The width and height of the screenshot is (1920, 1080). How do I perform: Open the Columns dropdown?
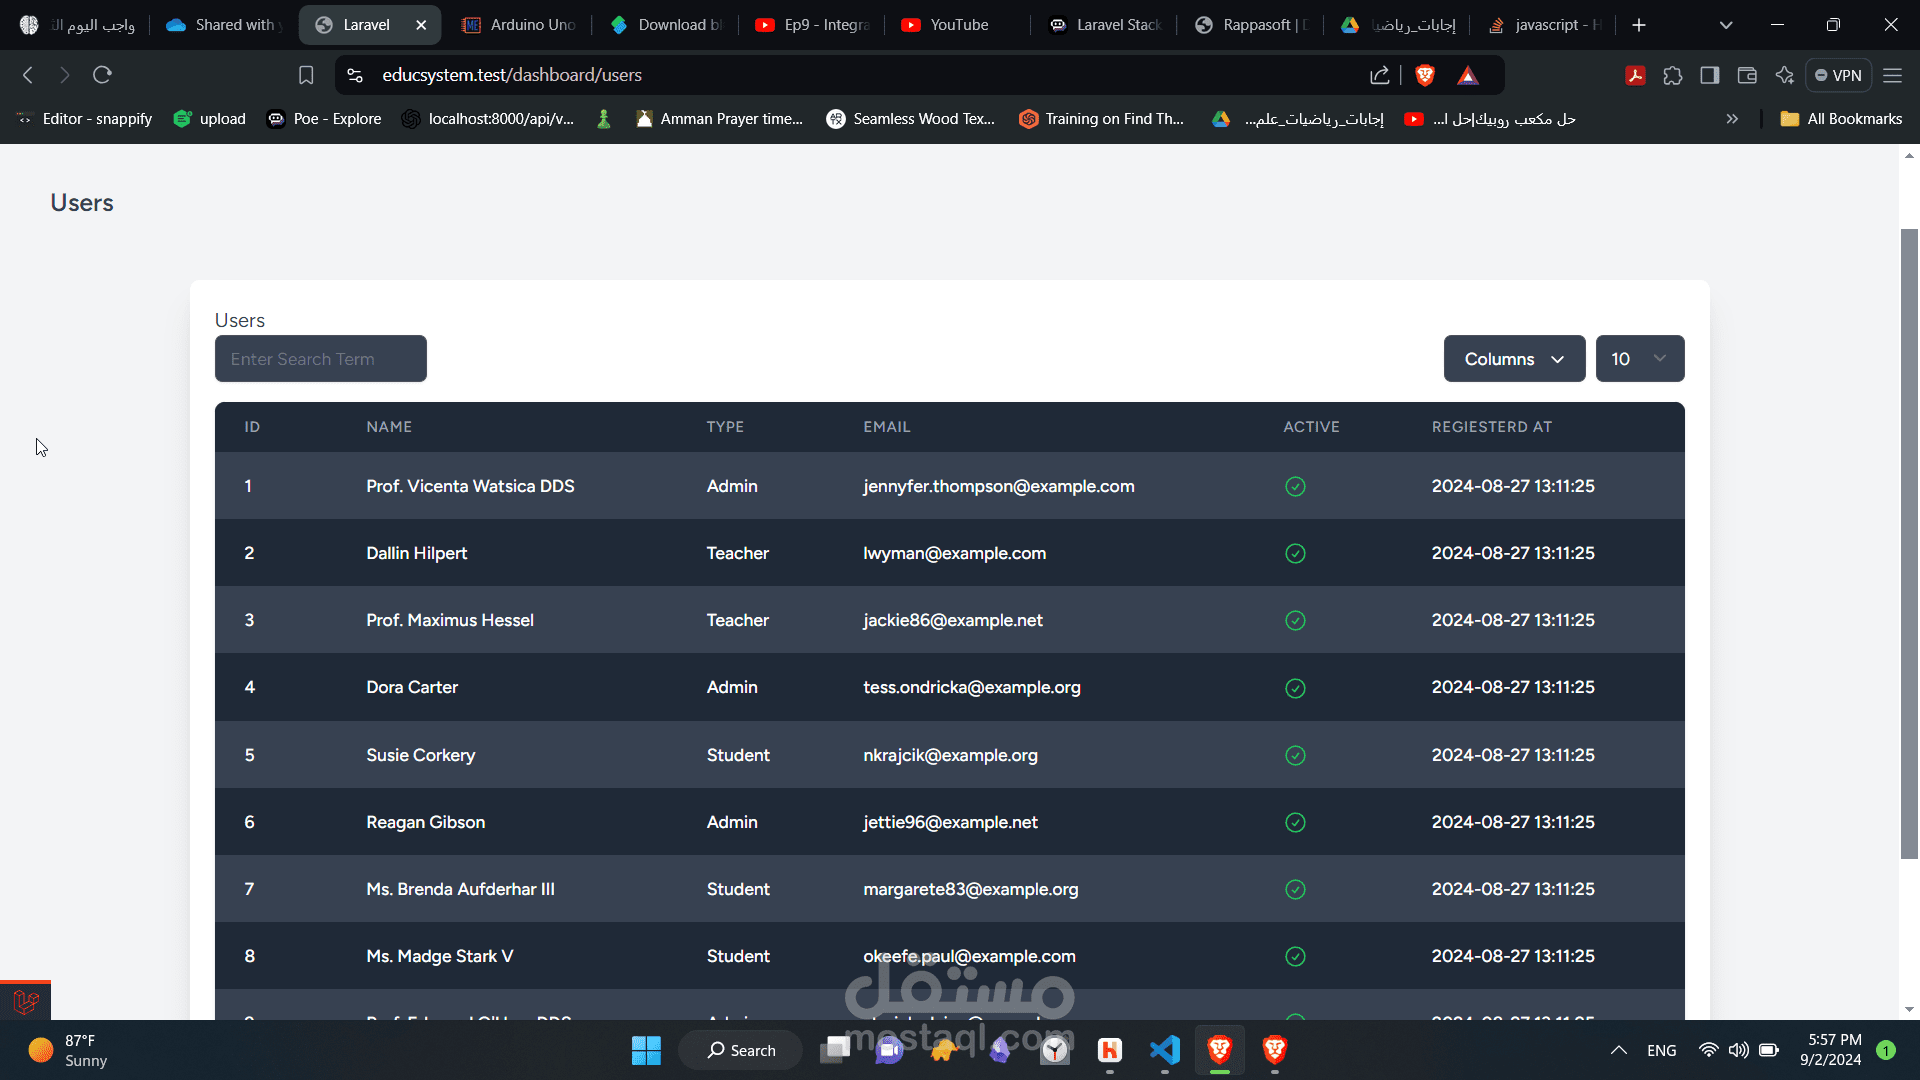(x=1514, y=359)
